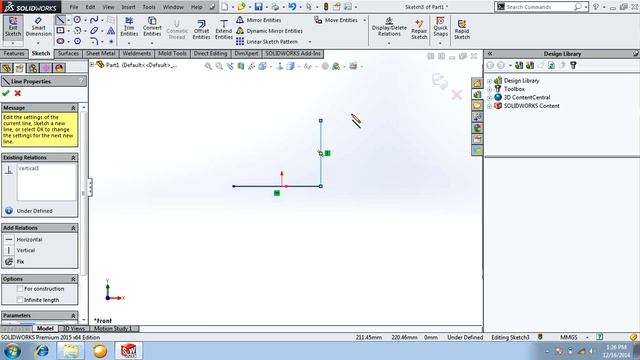640x360 pixels.
Task: Activate Trim Entities tool
Action: pos(129,27)
